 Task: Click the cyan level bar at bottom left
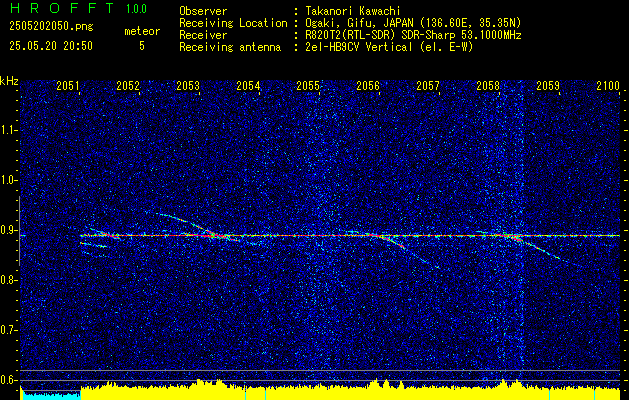click(x=51, y=395)
